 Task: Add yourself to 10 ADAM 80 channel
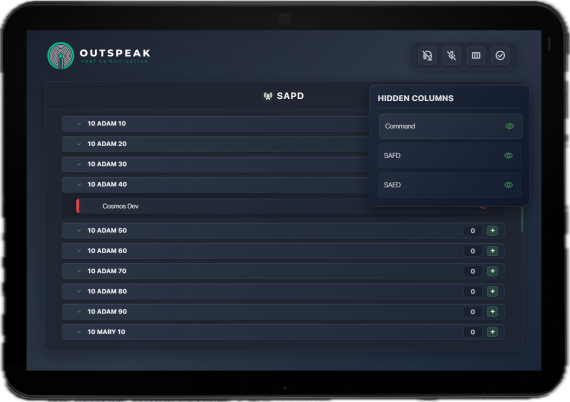[x=493, y=292]
